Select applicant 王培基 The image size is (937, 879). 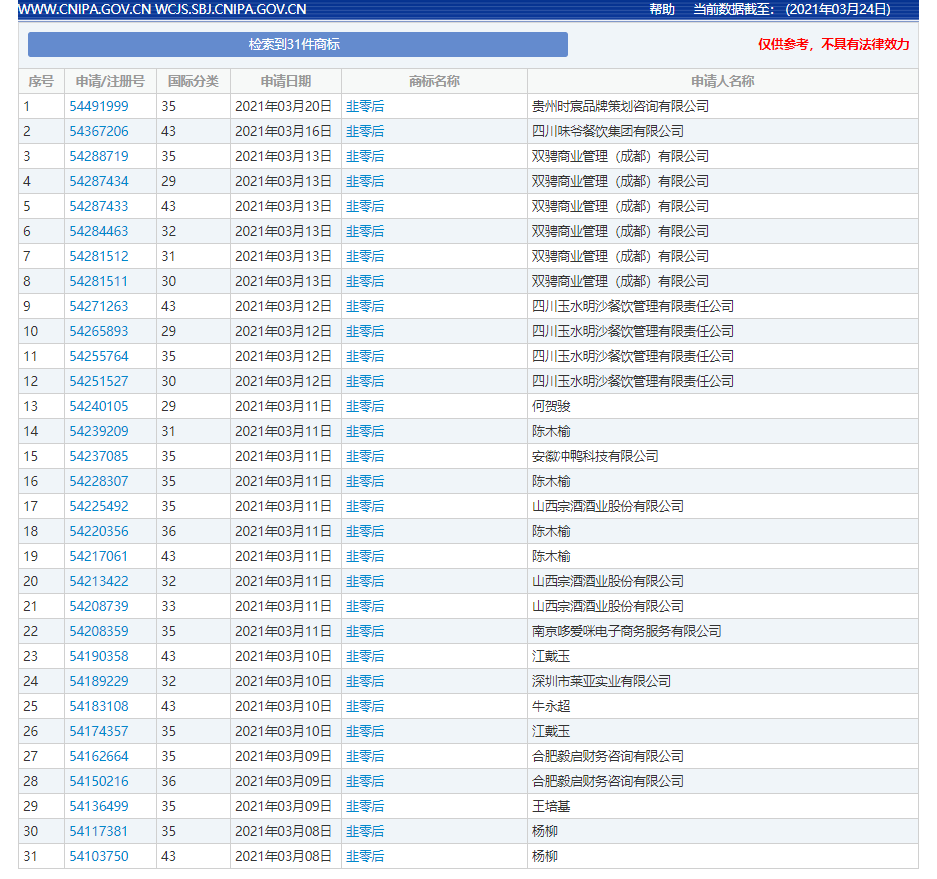551,807
